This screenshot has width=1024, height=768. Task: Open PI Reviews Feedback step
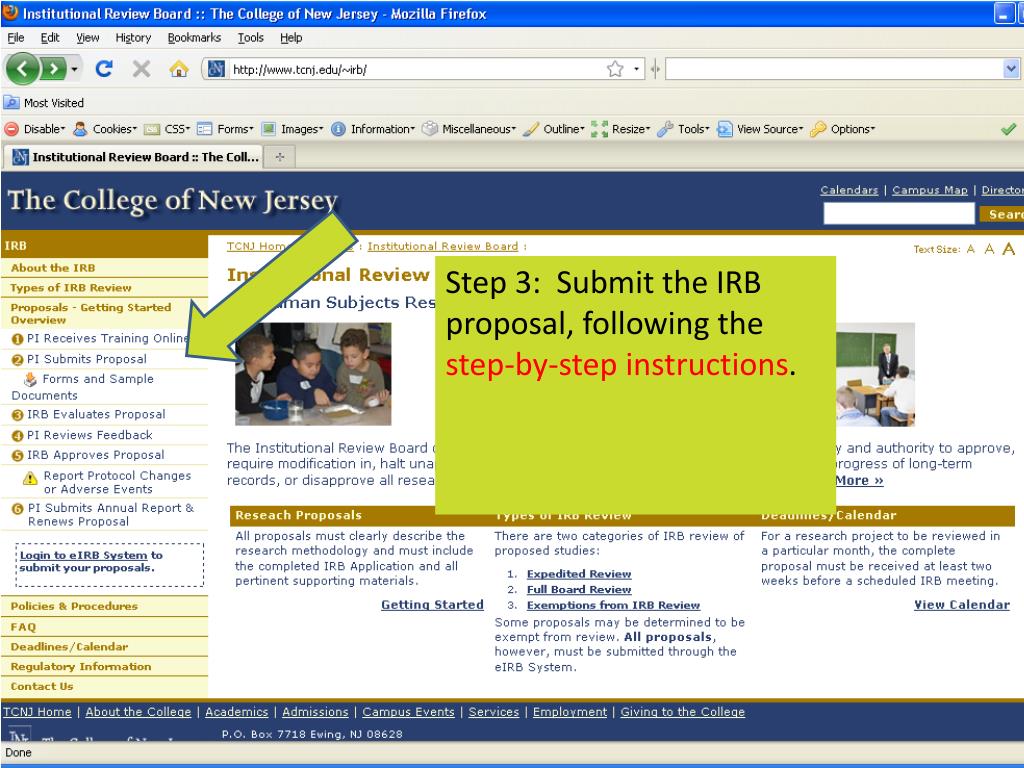click(x=82, y=435)
